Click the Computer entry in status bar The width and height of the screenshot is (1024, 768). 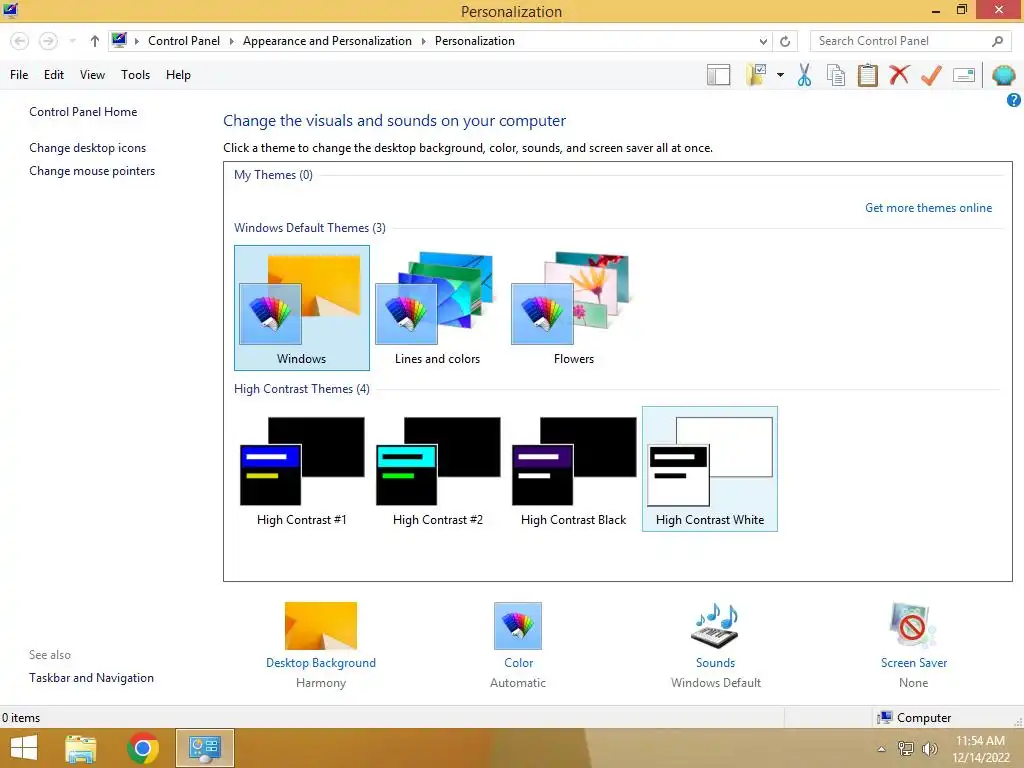click(914, 718)
